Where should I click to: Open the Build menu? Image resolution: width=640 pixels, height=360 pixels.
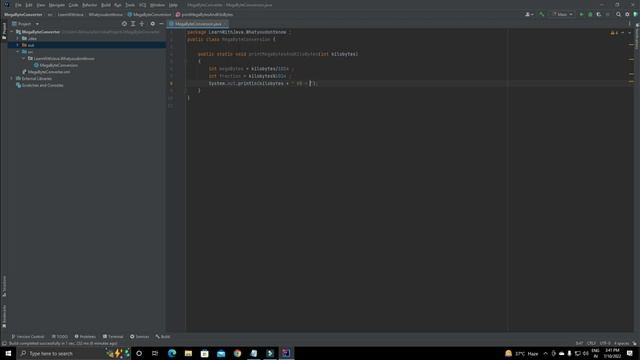106,5
